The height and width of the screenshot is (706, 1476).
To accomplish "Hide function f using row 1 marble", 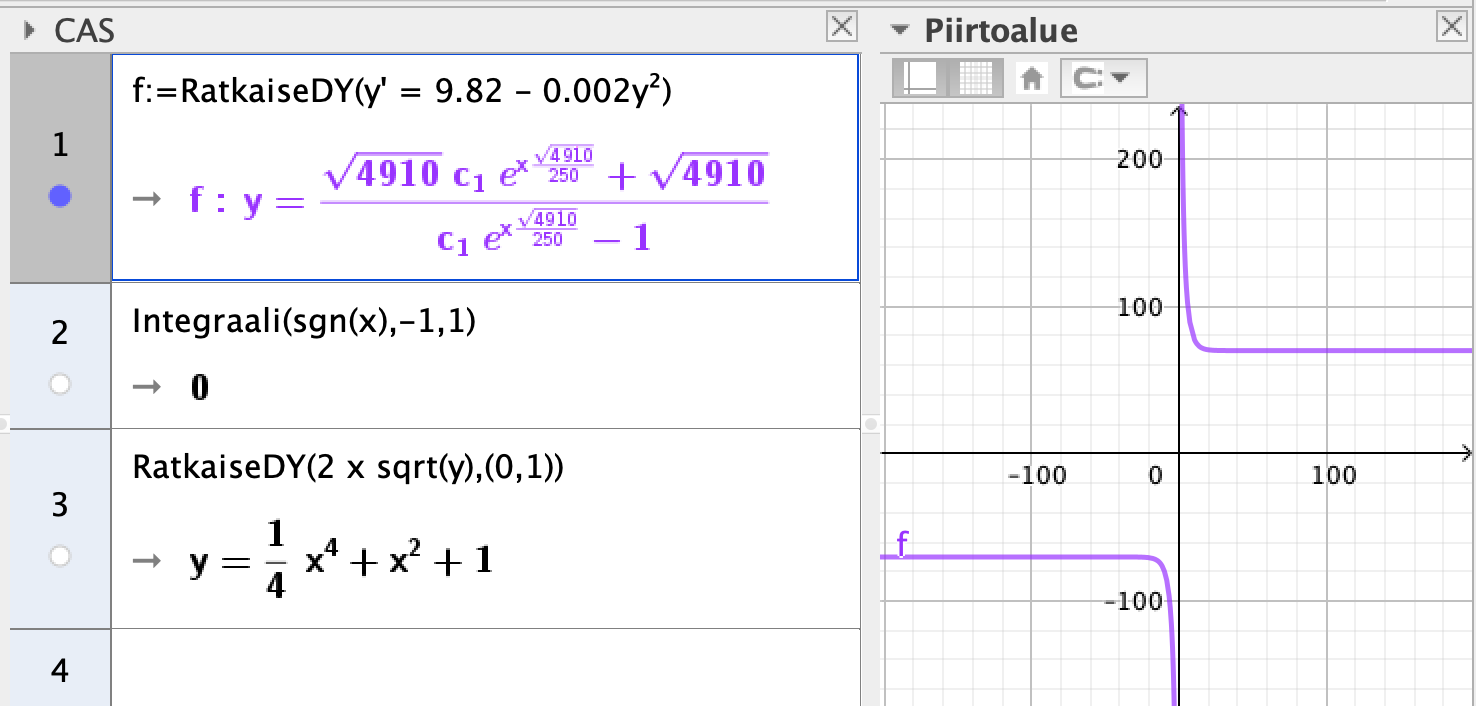I will (x=60, y=198).
